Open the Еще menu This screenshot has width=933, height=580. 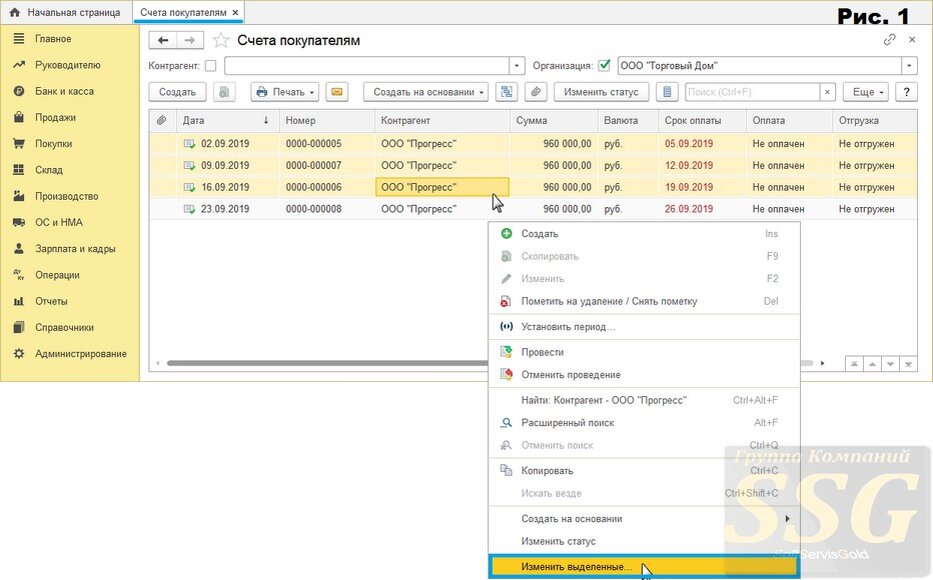click(866, 92)
